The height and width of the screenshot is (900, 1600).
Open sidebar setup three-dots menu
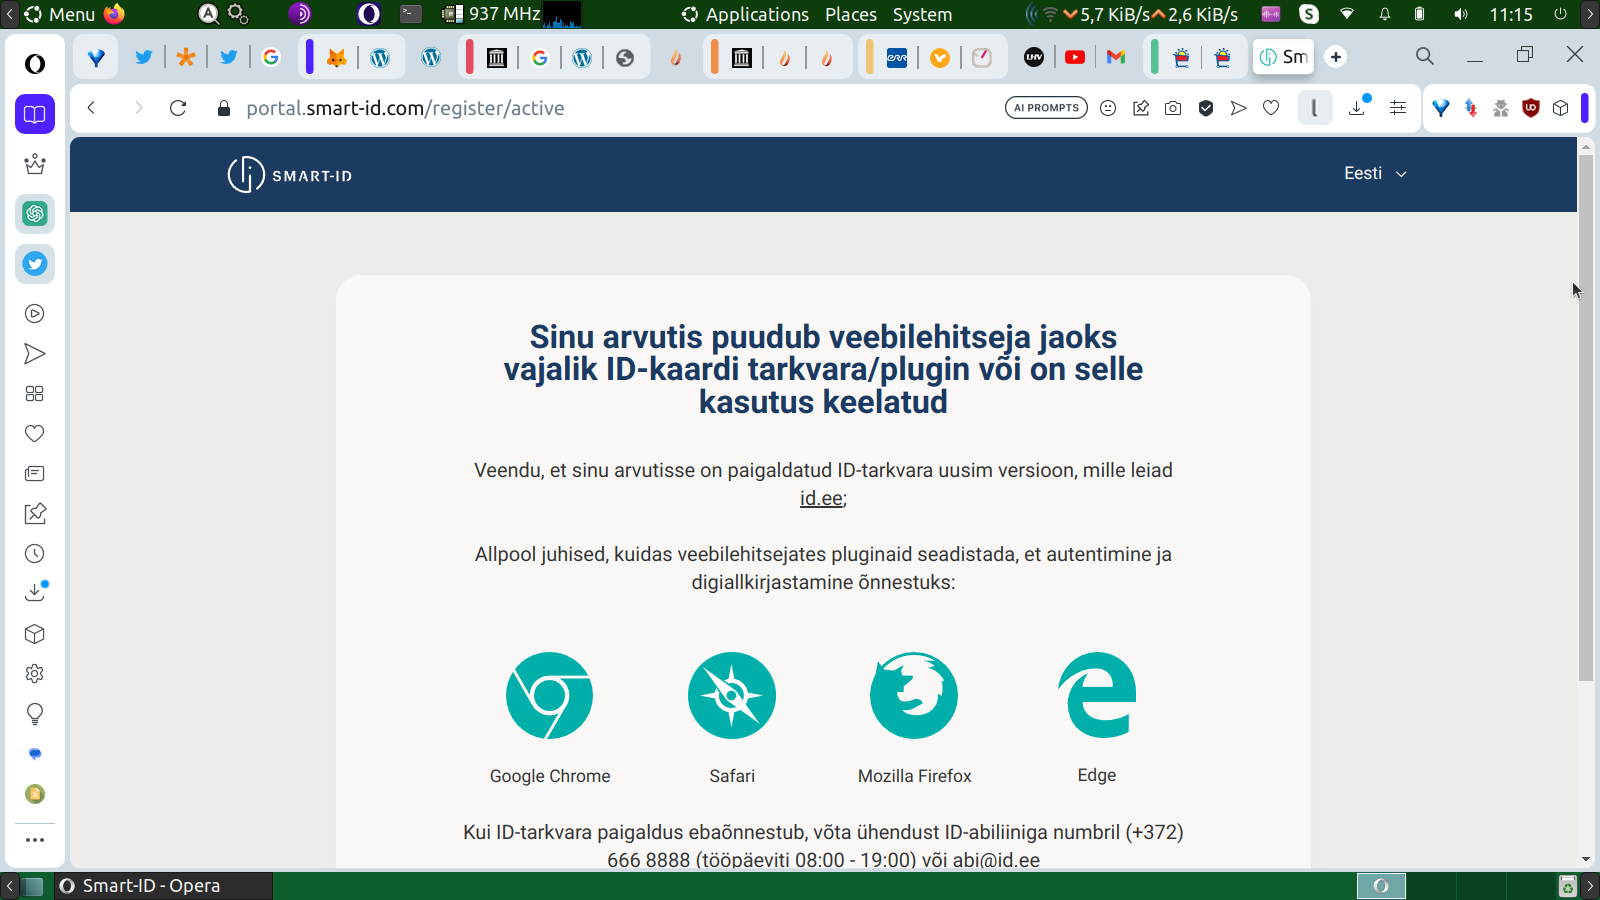click(x=35, y=840)
